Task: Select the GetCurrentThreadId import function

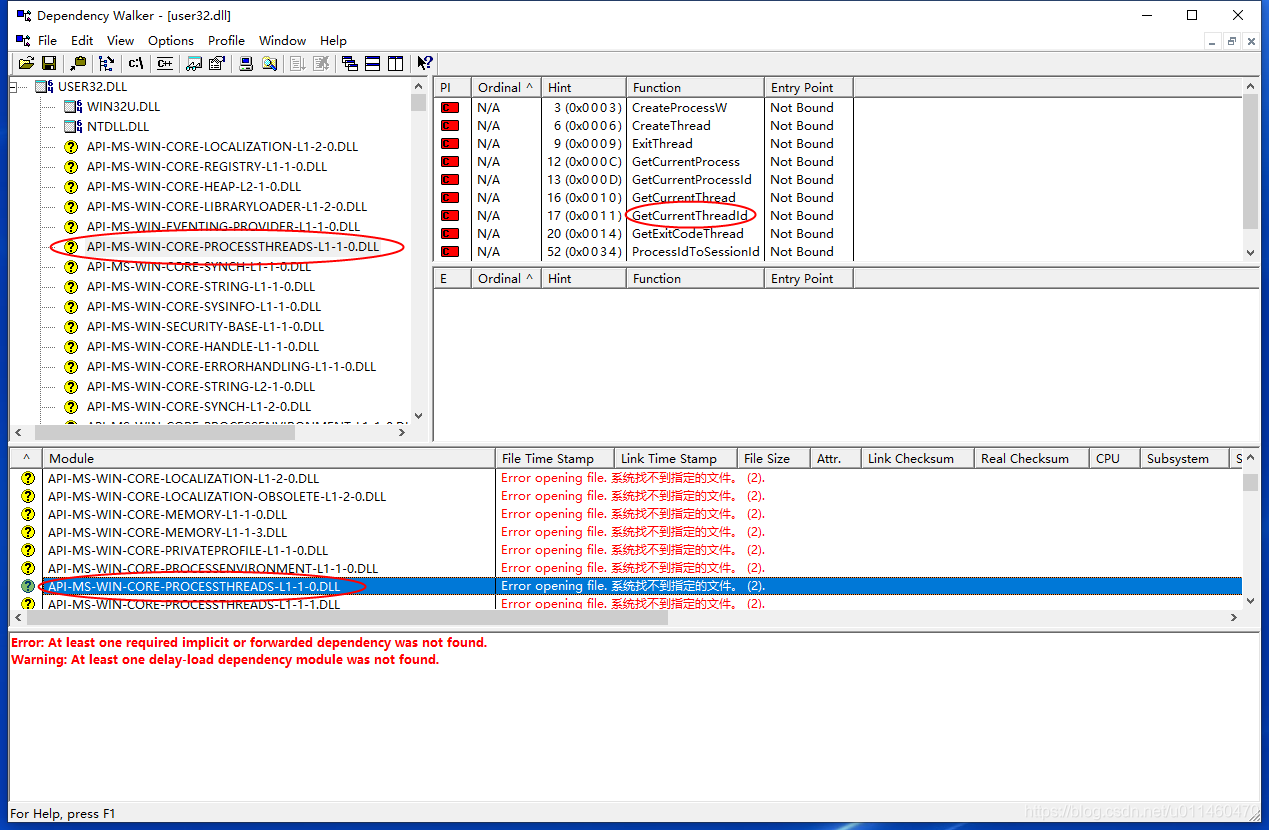Action: 689,216
